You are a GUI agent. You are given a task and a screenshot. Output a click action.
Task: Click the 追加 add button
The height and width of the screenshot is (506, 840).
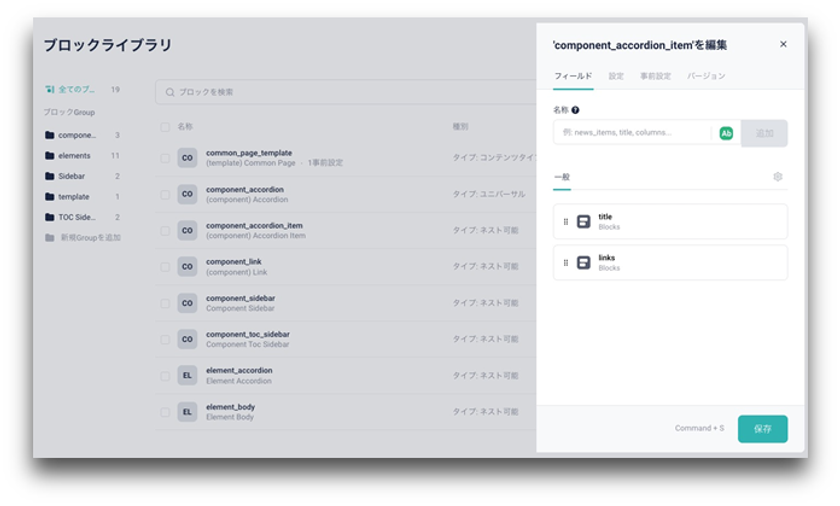(764, 133)
